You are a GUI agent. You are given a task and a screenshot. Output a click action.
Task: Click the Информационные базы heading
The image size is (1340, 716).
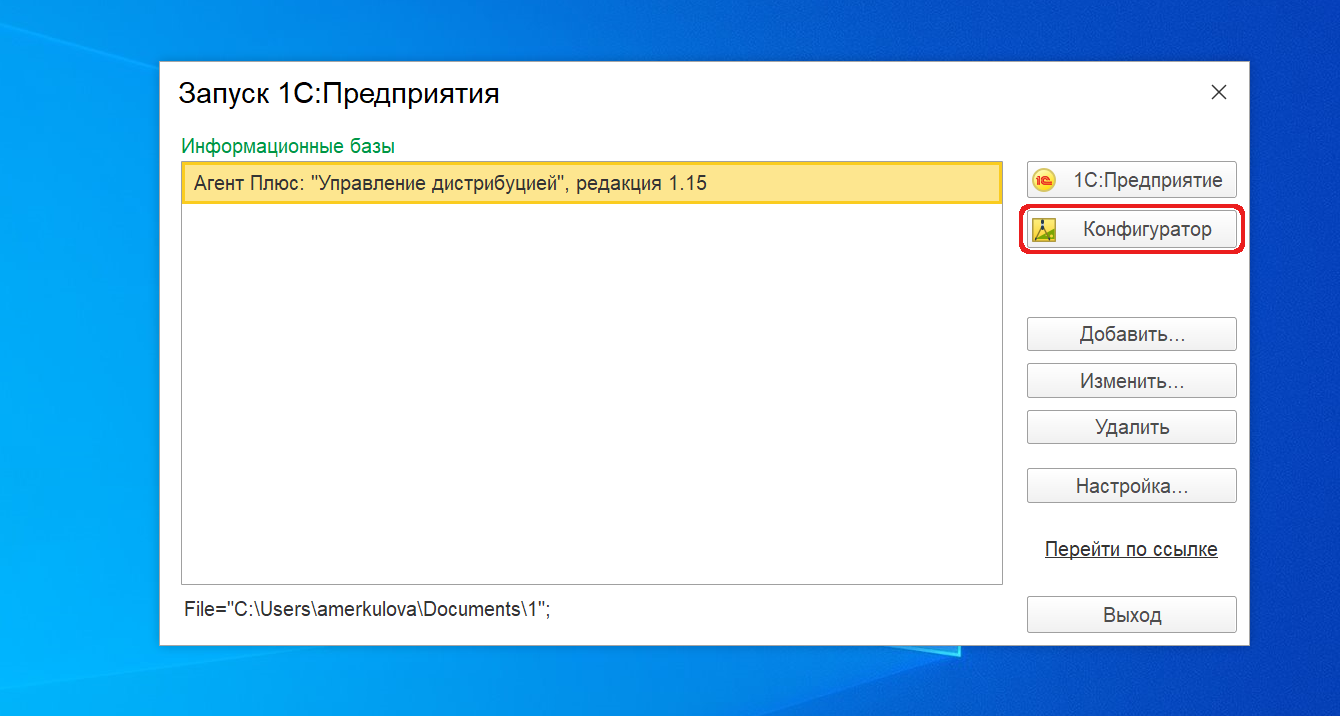pos(288,146)
